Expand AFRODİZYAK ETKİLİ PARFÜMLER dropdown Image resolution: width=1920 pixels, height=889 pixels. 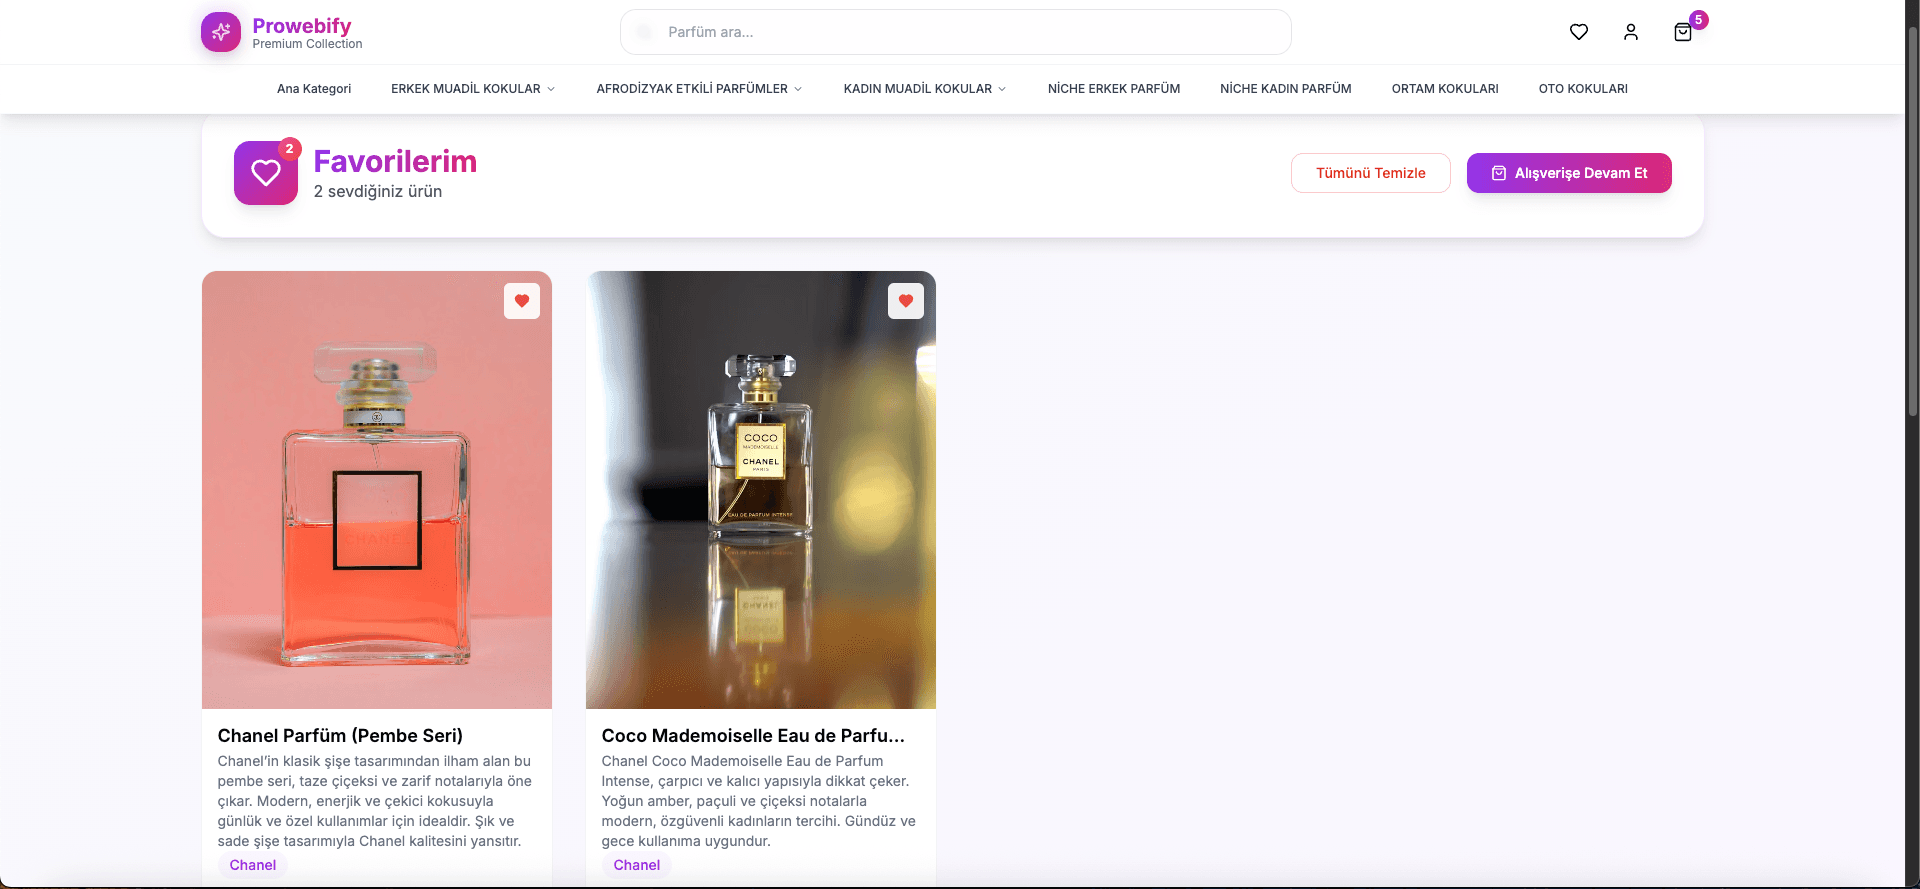click(699, 89)
